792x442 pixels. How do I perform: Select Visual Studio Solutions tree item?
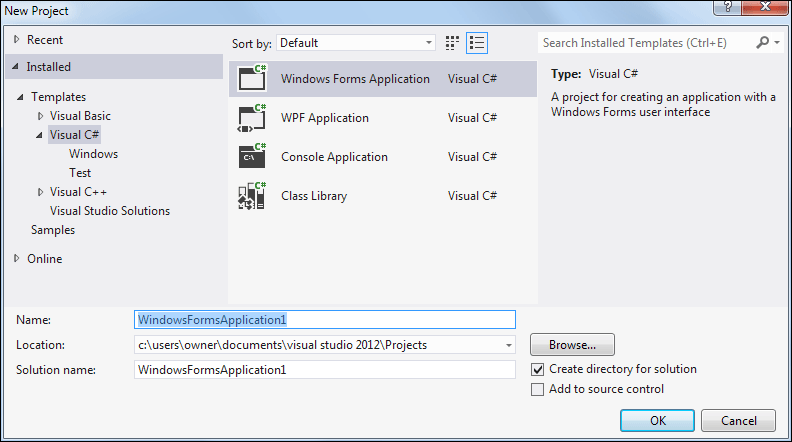click(x=110, y=211)
